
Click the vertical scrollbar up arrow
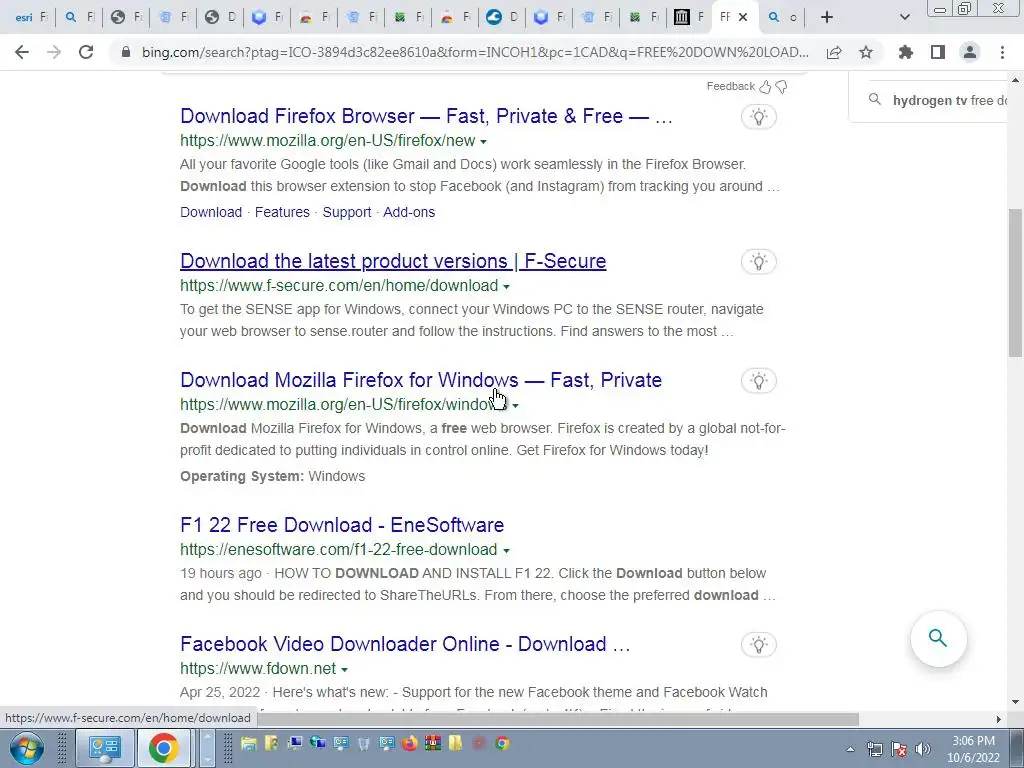(x=1015, y=80)
